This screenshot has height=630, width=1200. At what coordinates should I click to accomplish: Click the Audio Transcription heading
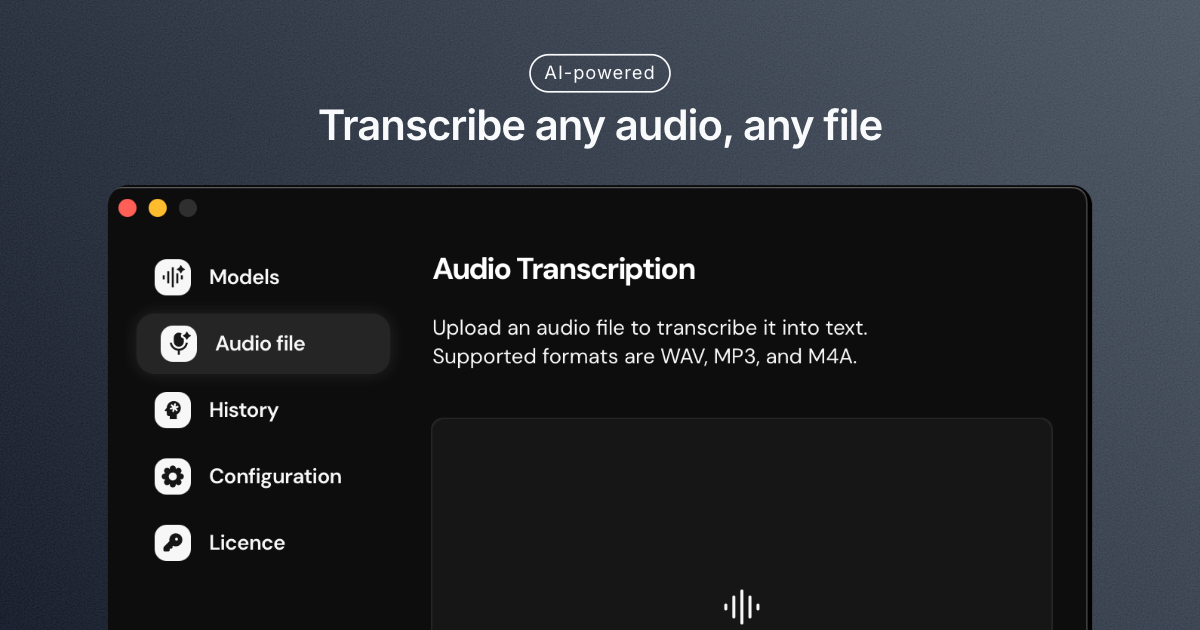coord(564,269)
